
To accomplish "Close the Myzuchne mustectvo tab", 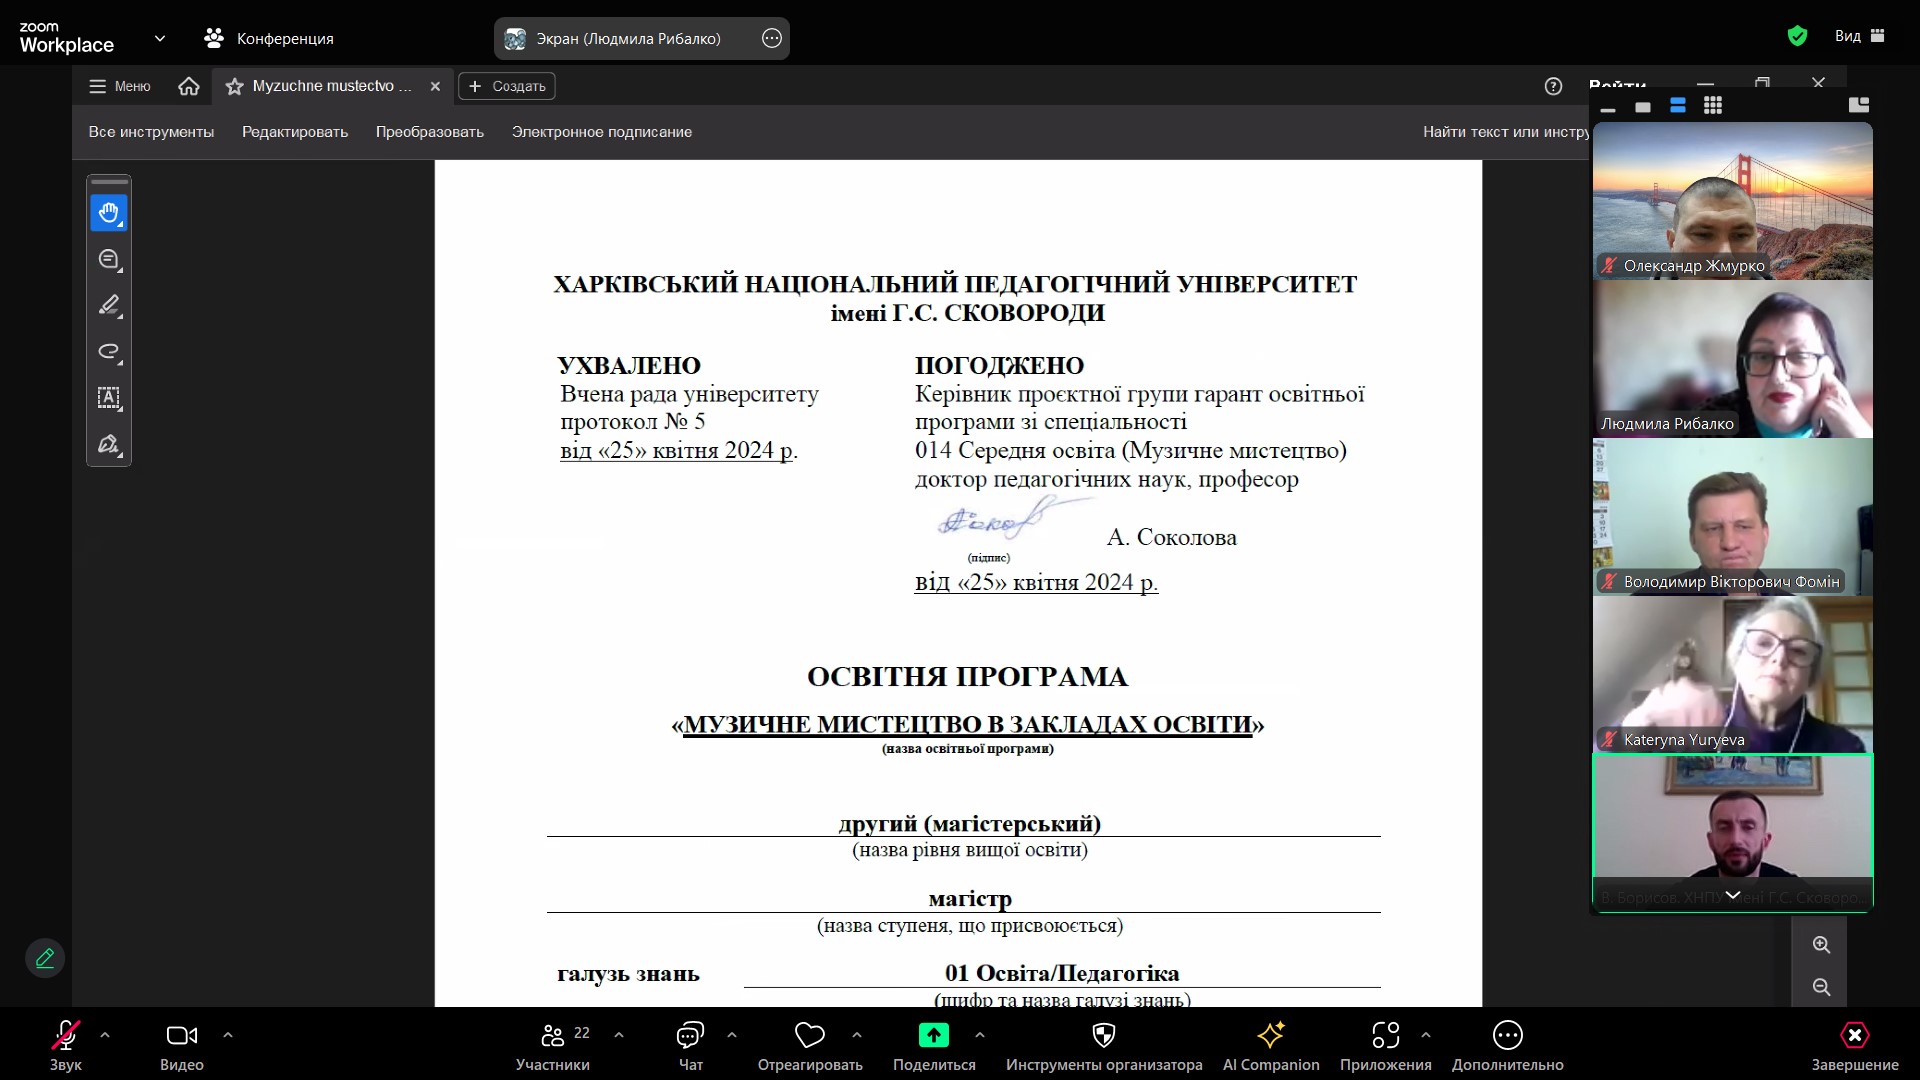I will [435, 87].
